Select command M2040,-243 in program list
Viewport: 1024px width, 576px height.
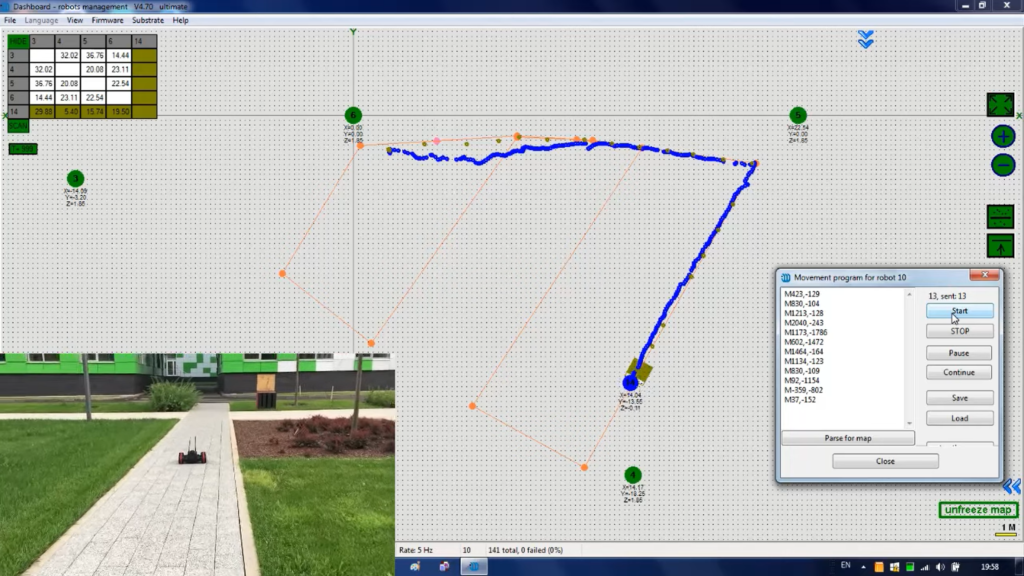[x=806, y=323]
